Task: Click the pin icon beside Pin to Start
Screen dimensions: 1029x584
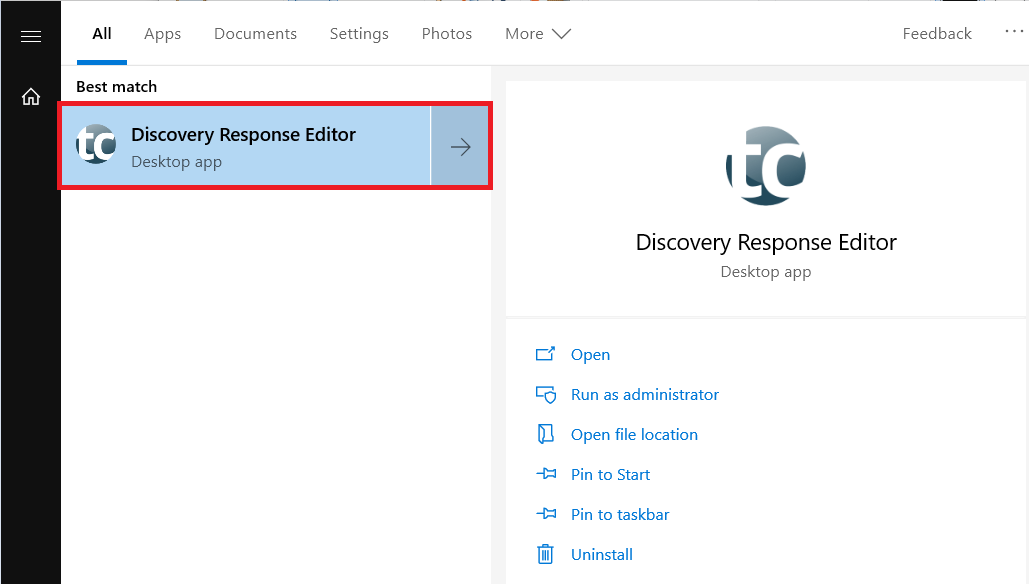Action: [x=545, y=475]
